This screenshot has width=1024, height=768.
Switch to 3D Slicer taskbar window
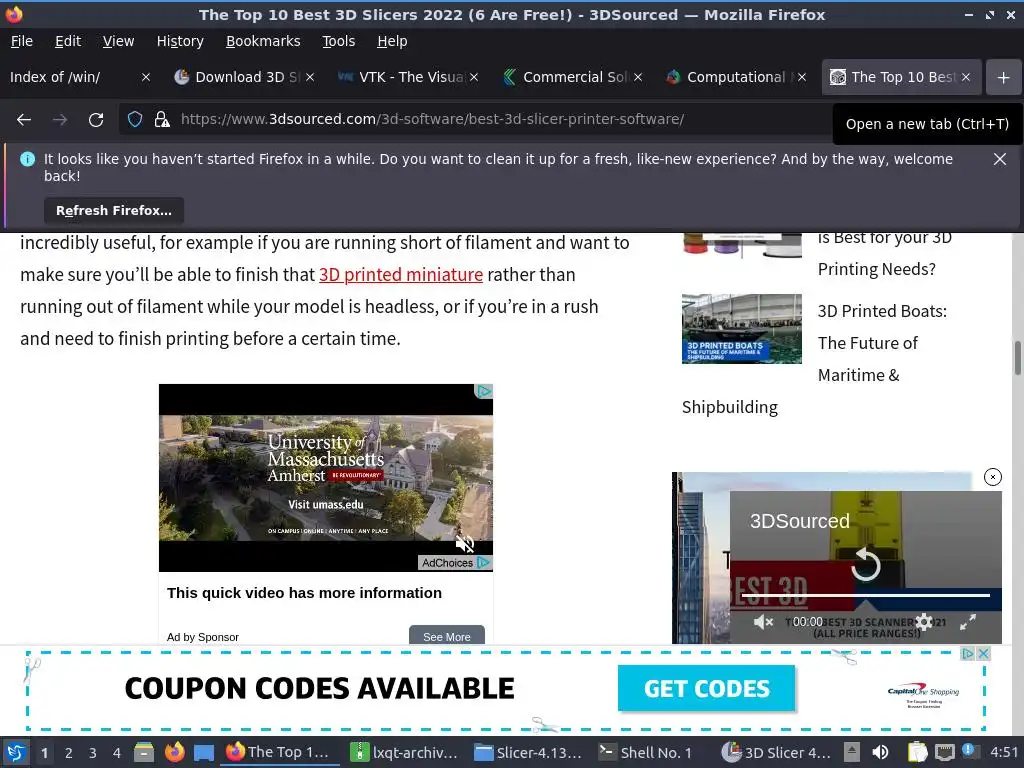776,753
